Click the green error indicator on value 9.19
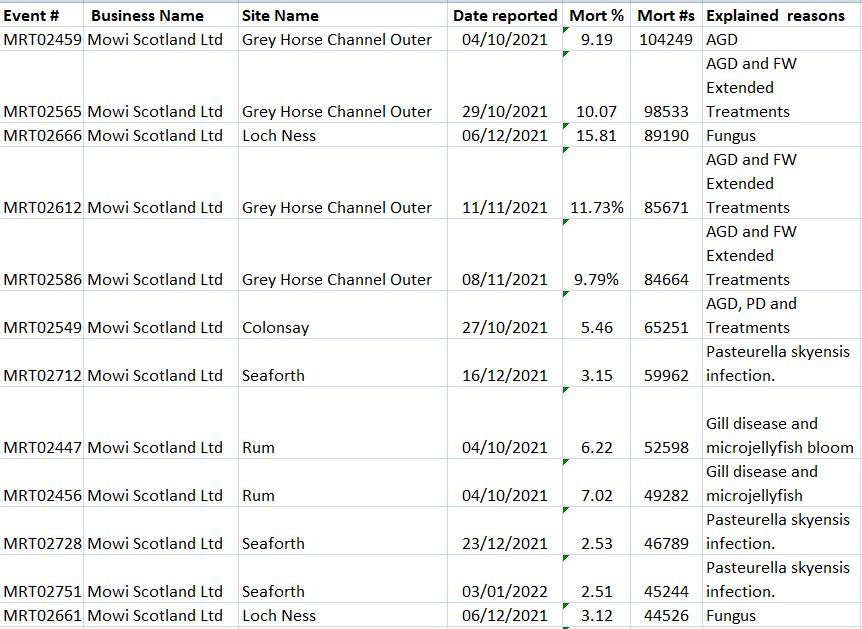Image resolution: width=862 pixels, height=629 pixels. [566, 33]
